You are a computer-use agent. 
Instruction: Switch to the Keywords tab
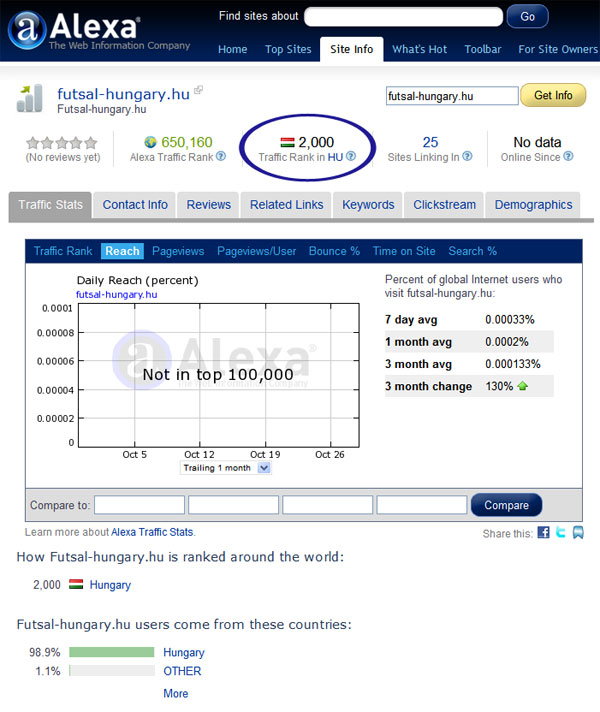[x=368, y=205]
